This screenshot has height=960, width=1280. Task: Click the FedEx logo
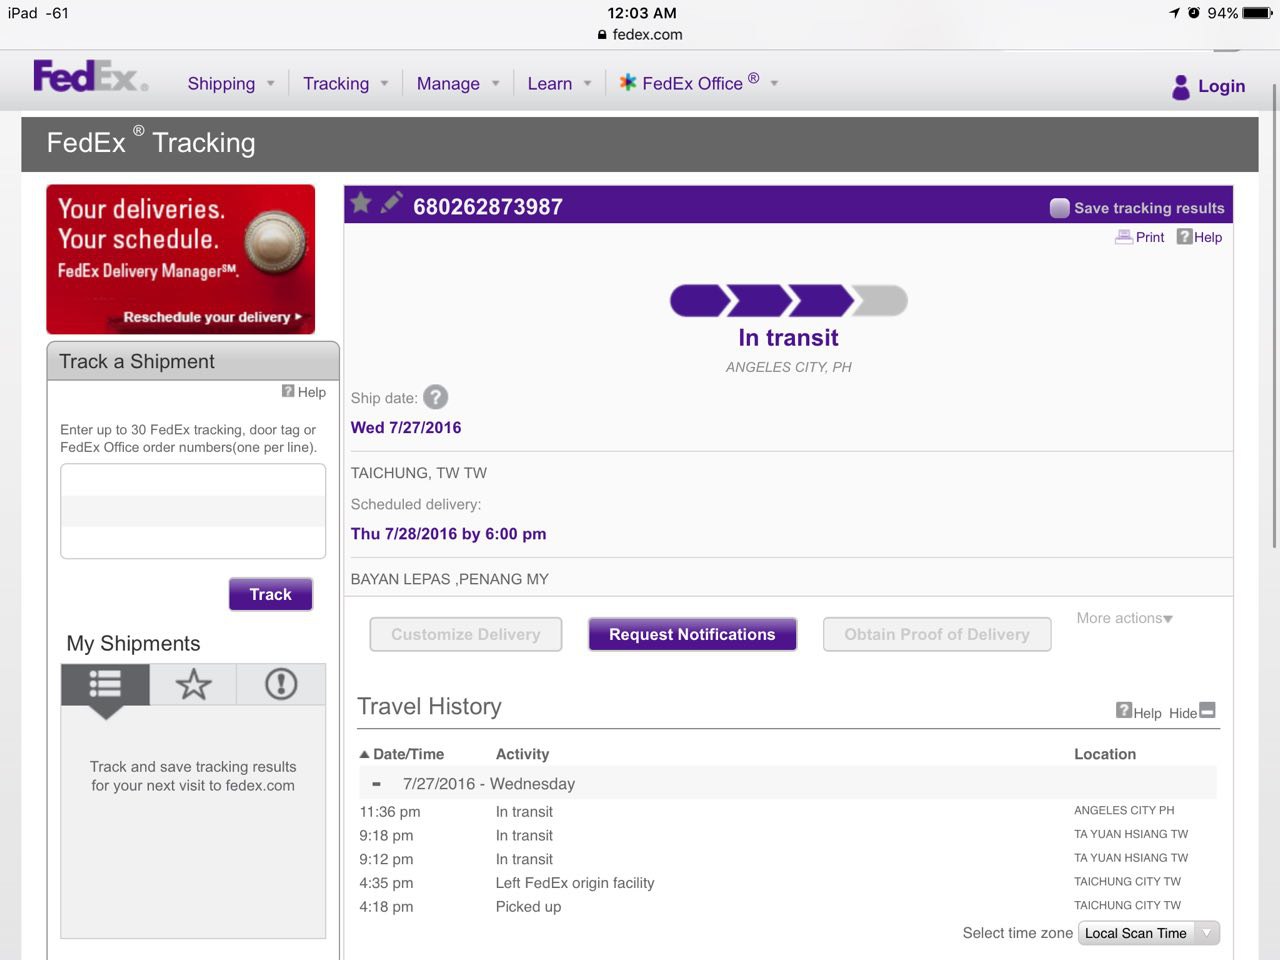point(90,77)
